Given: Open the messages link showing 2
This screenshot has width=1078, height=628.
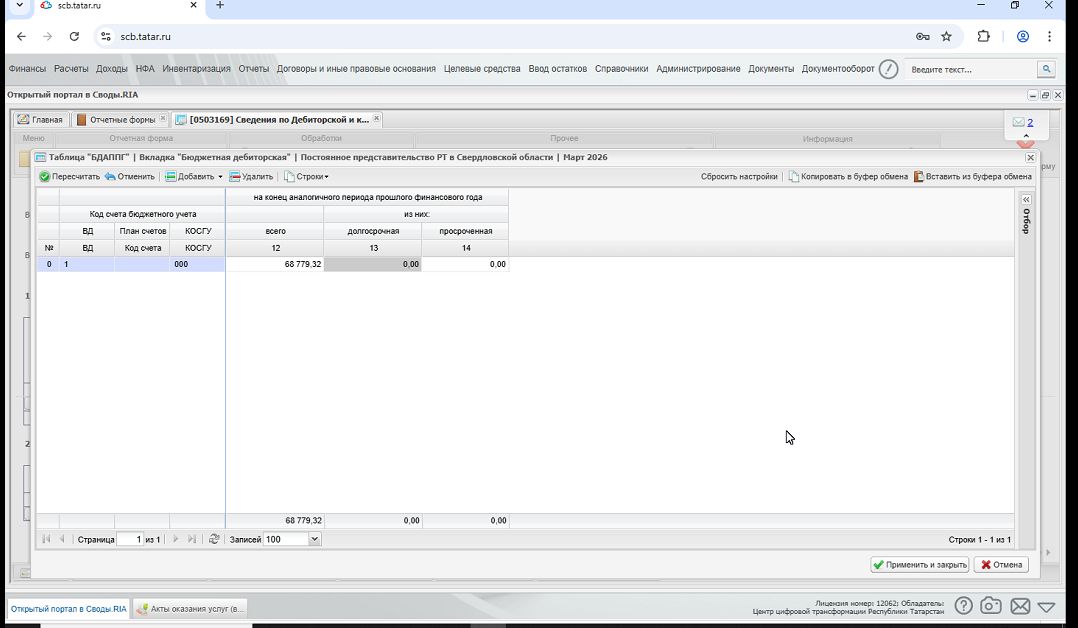Looking at the screenshot, I should tap(1030, 122).
